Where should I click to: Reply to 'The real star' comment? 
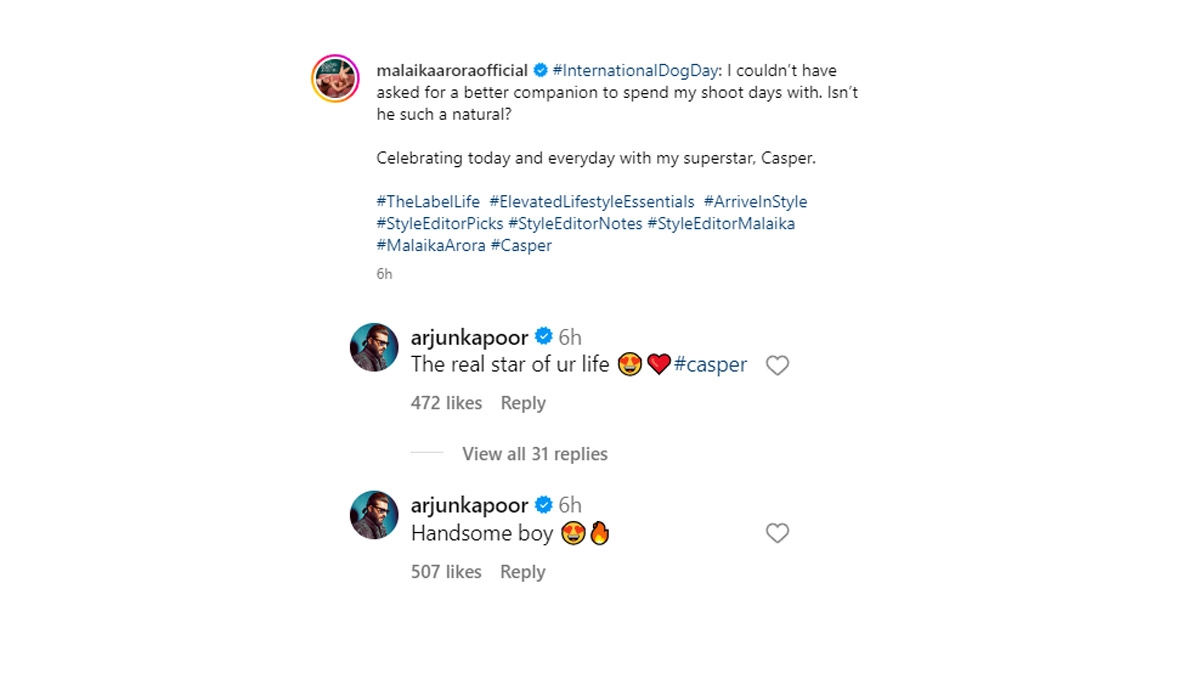[x=523, y=403]
